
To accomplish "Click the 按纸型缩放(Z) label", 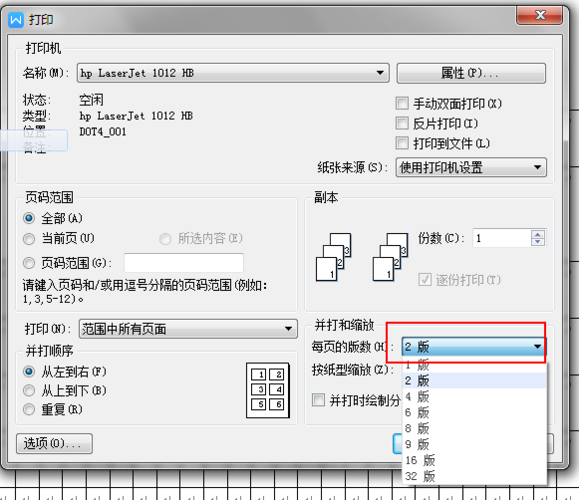I will 353,370.
